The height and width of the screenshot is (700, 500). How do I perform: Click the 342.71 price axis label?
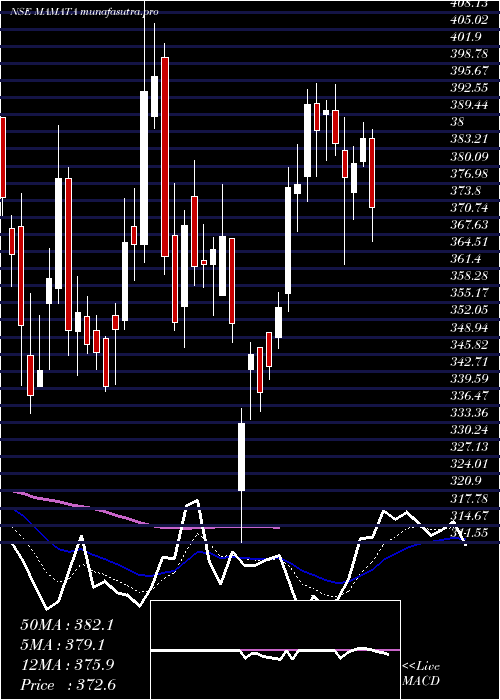(x=469, y=362)
